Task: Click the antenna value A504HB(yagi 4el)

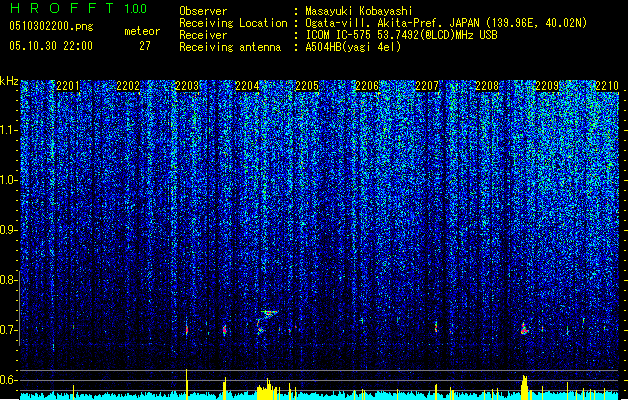Action: [x=353, y=47]
